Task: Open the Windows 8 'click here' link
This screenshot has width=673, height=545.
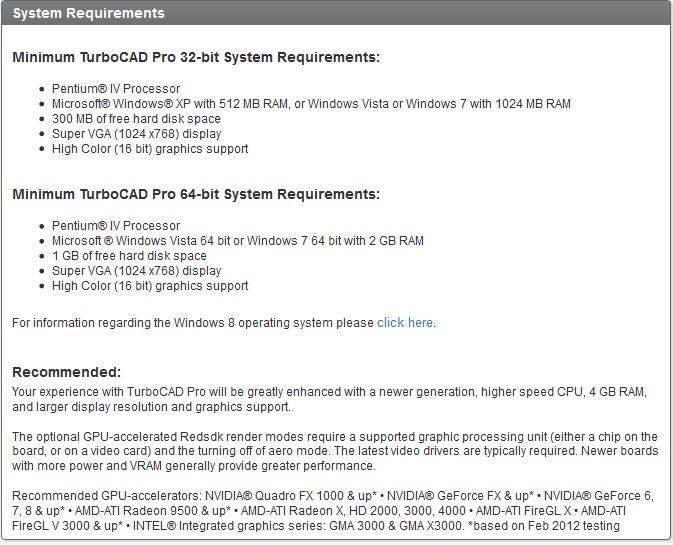Action: click(405, 323)
